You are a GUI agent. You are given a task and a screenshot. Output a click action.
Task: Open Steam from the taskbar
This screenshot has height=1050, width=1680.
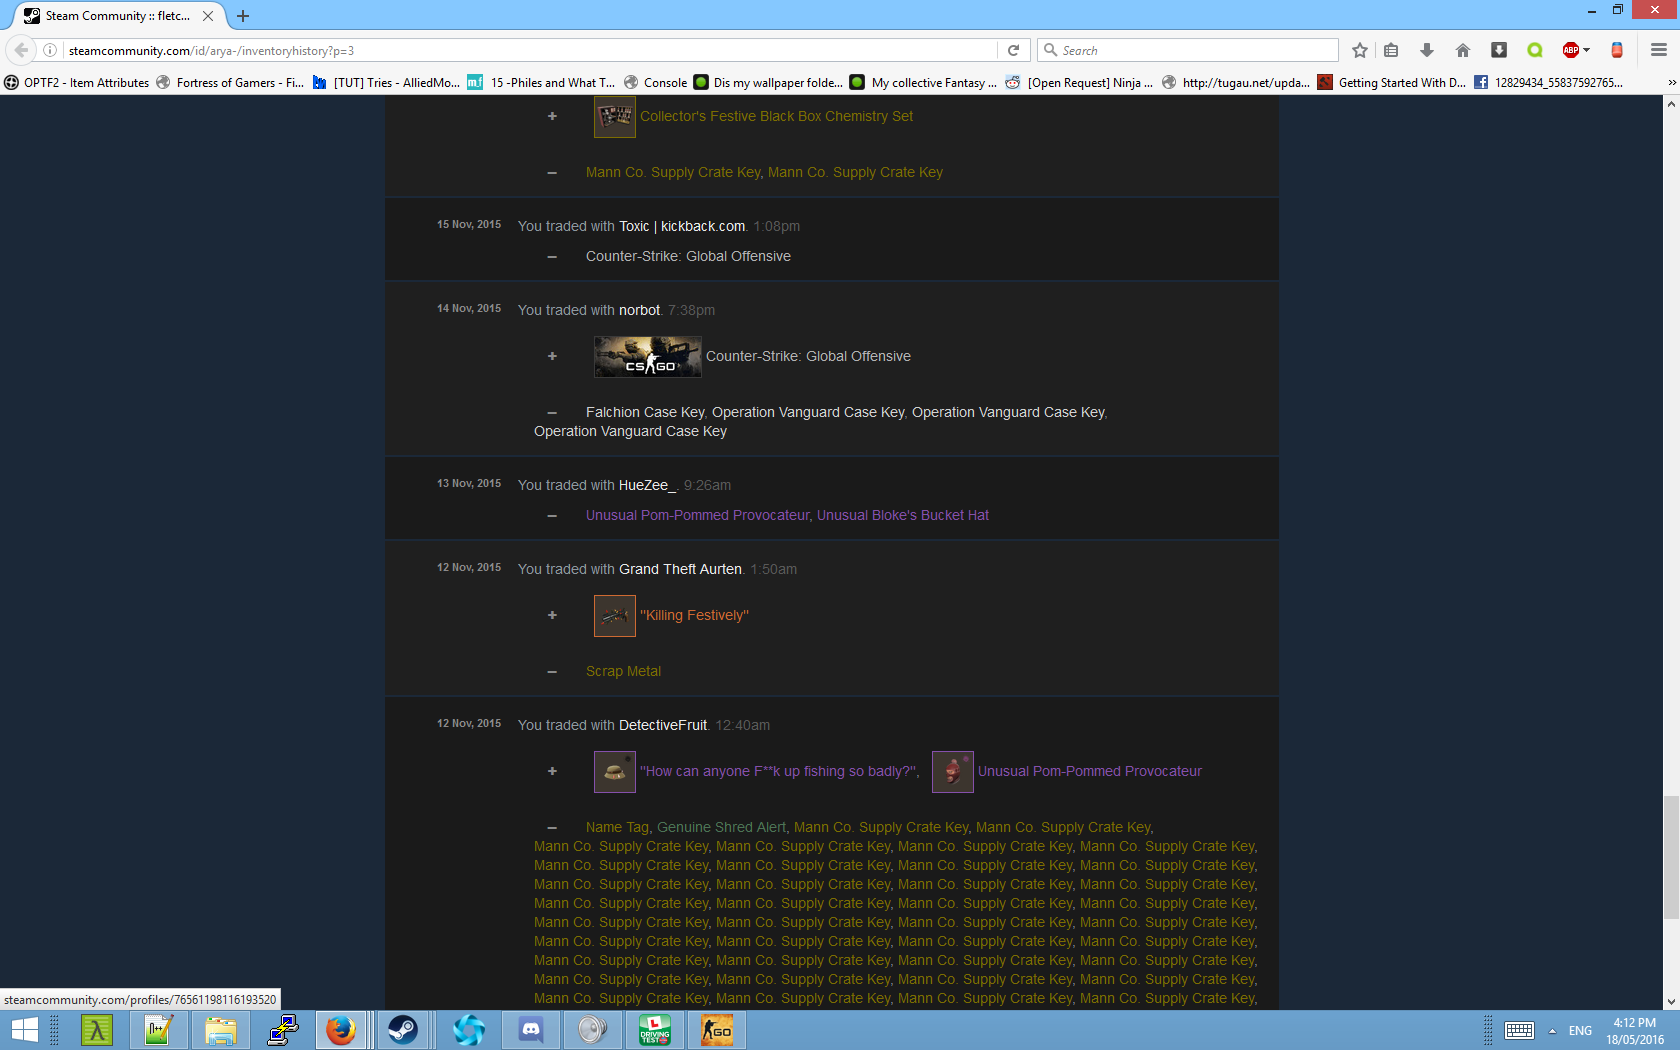(403, 1030)
